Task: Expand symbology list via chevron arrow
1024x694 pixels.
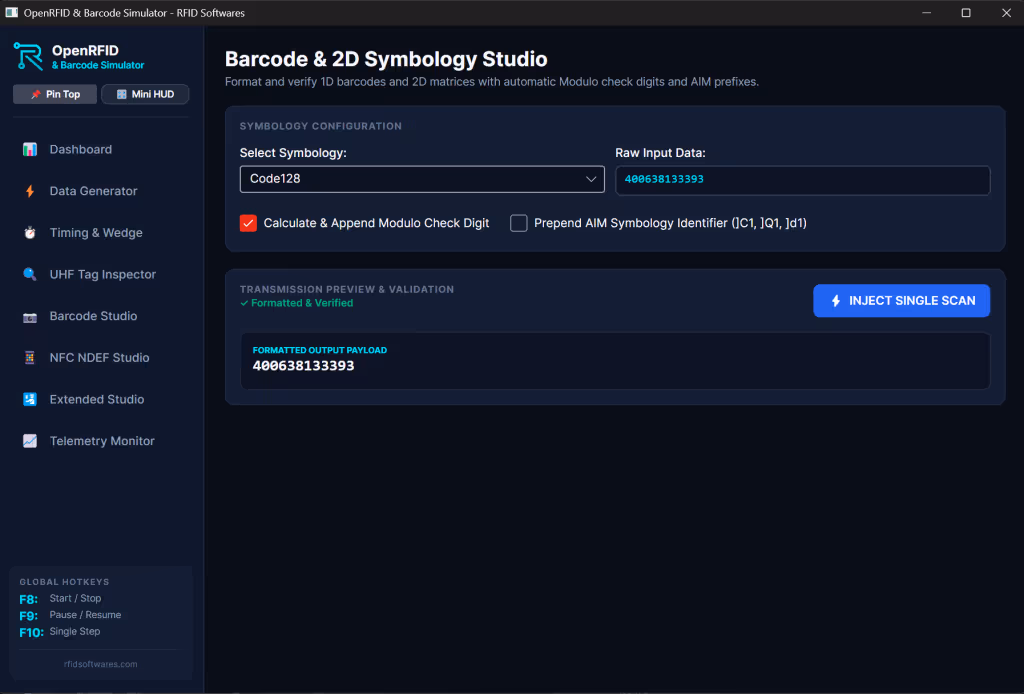Action: 591,179
